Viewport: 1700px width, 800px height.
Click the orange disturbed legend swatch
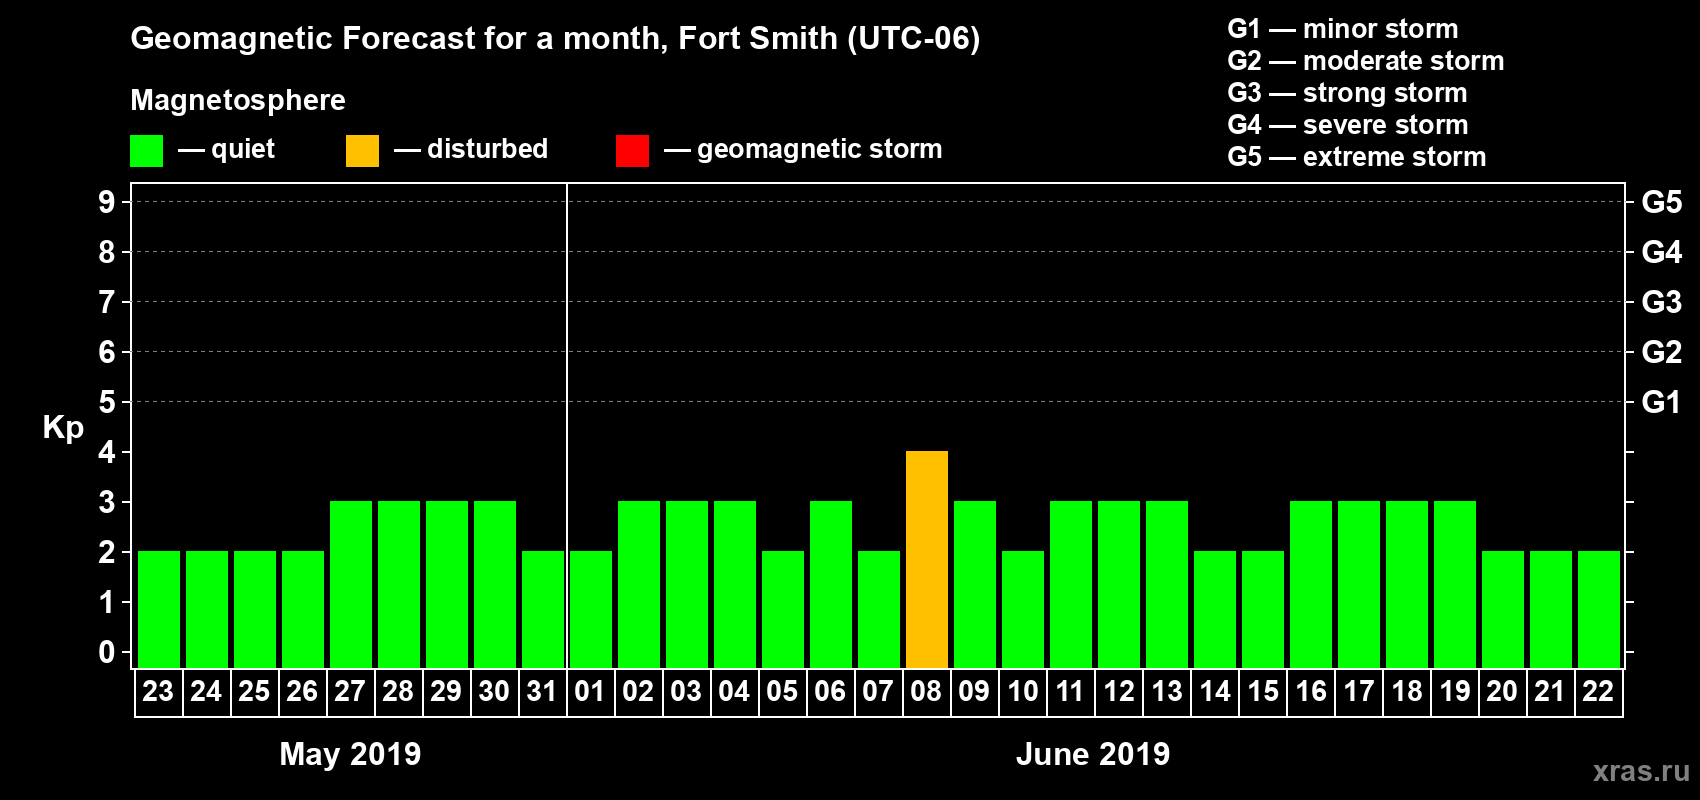pyautogui.click(x=362, y=151)
